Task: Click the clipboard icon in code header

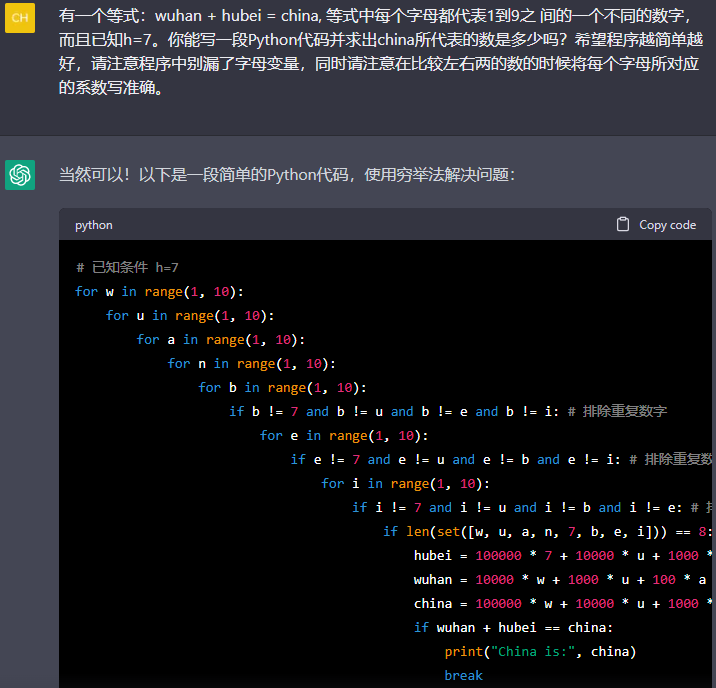Action: coord(623,225)
